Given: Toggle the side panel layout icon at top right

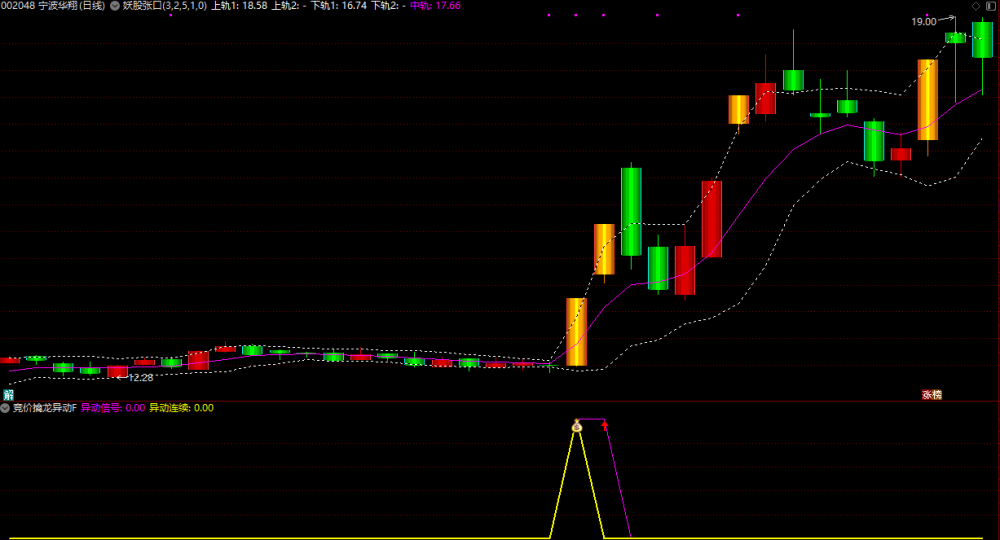Looking at the screenshot, I should pos(992,6).
